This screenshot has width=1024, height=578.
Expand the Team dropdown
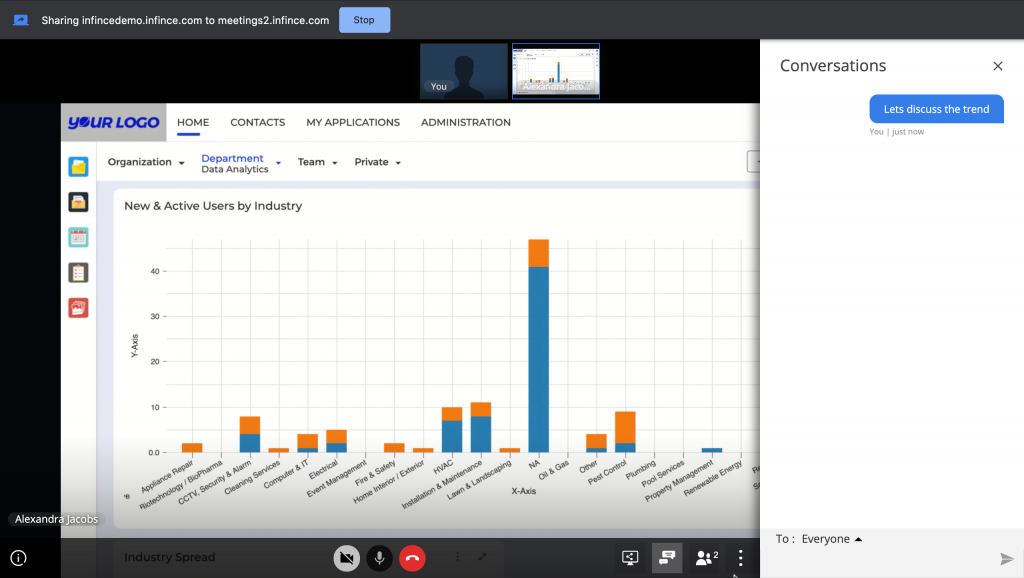[317, 162]
